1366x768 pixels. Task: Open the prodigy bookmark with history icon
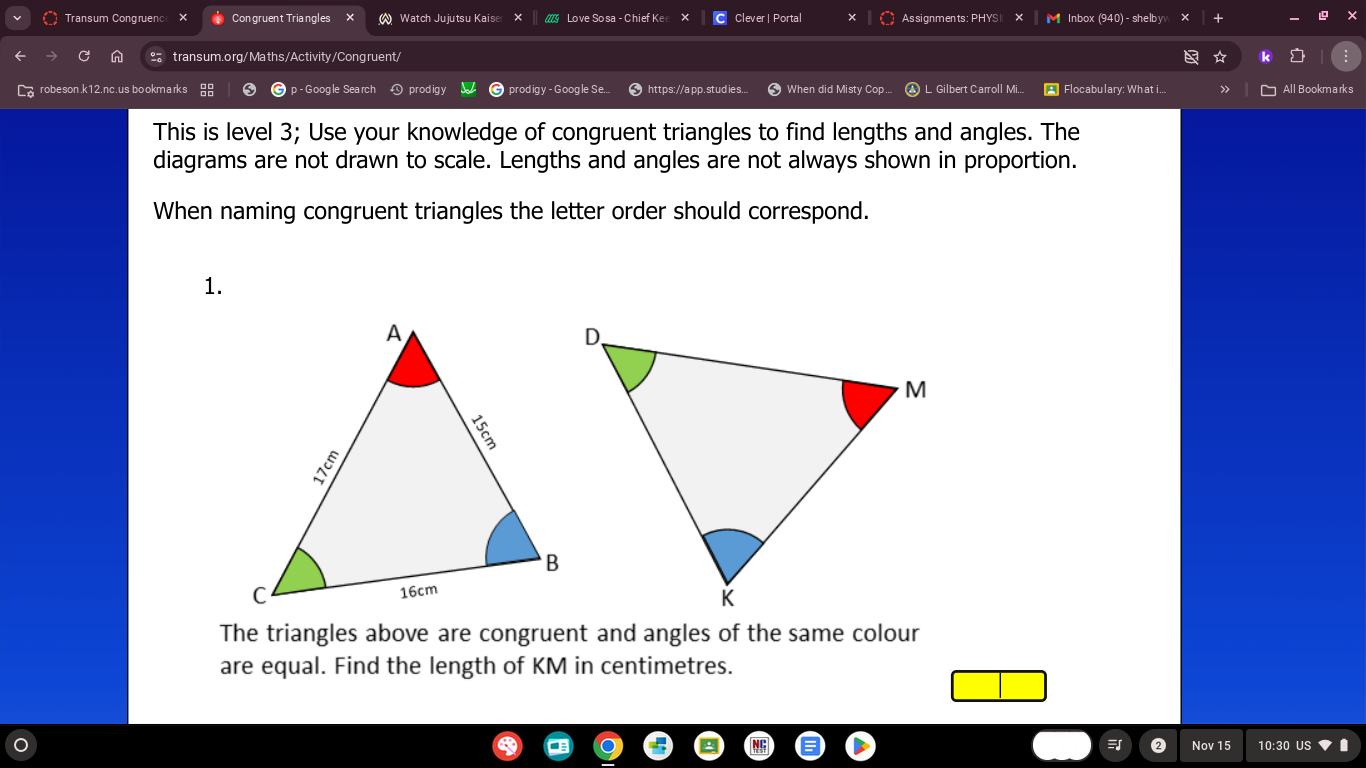(x=418, y=89)
